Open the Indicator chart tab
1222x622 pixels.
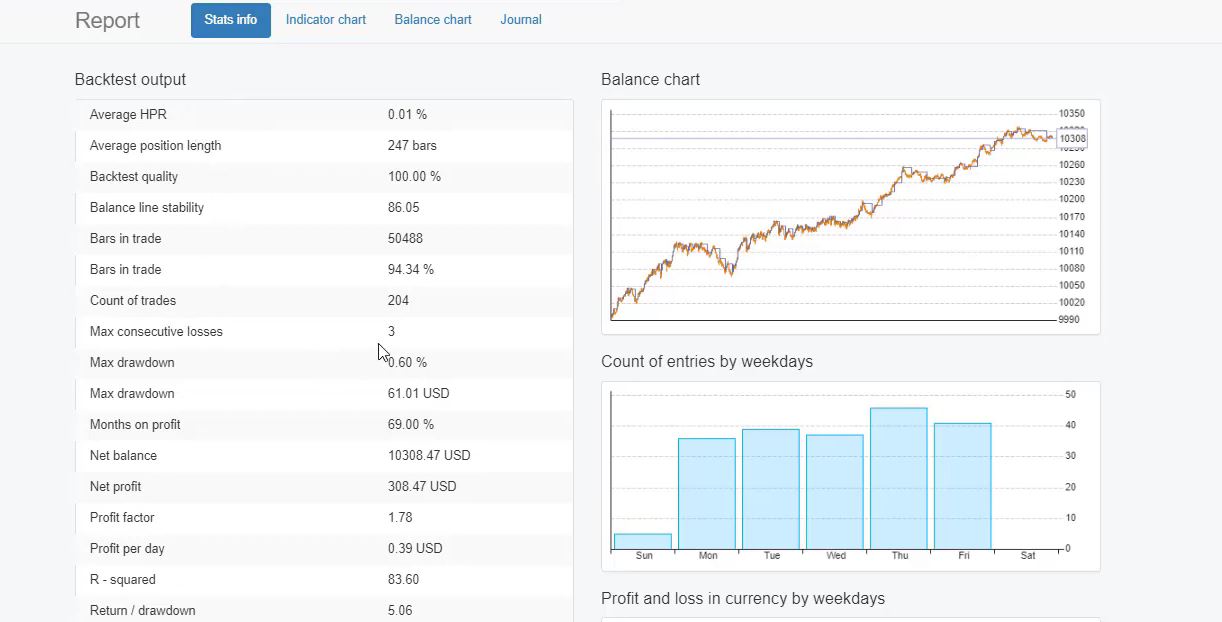(325, 19)
